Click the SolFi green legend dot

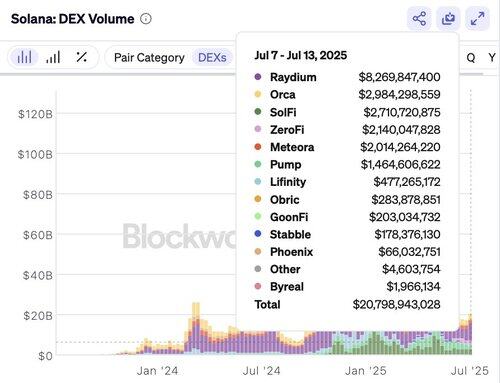[x=258, y=112]
